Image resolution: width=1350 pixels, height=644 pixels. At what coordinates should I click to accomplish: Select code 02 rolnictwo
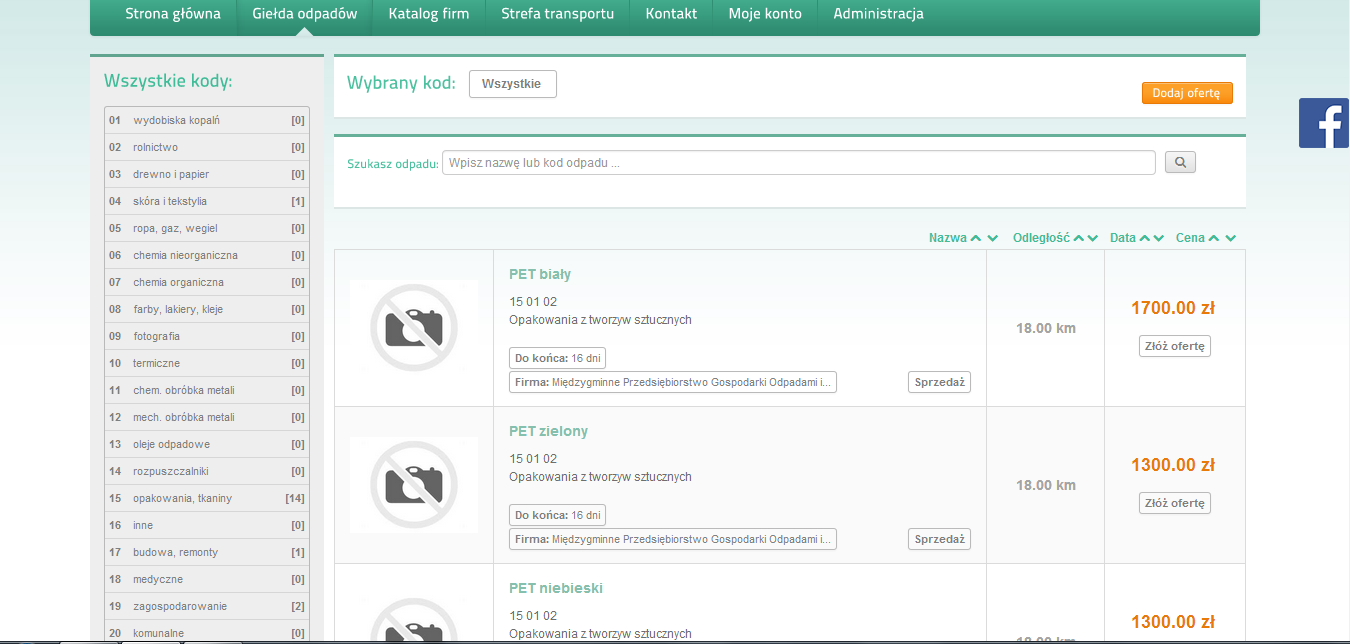(207, 147)
